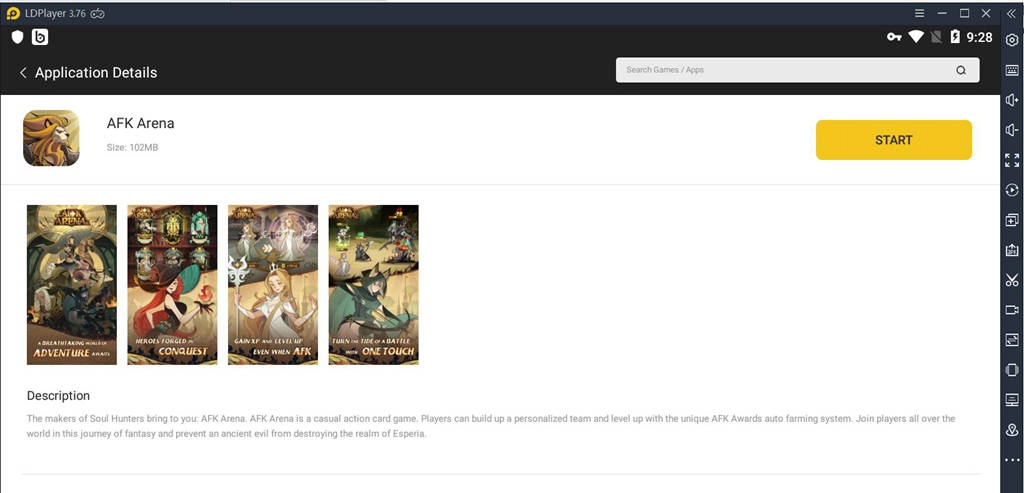Click the magnifier search icon

961,71
